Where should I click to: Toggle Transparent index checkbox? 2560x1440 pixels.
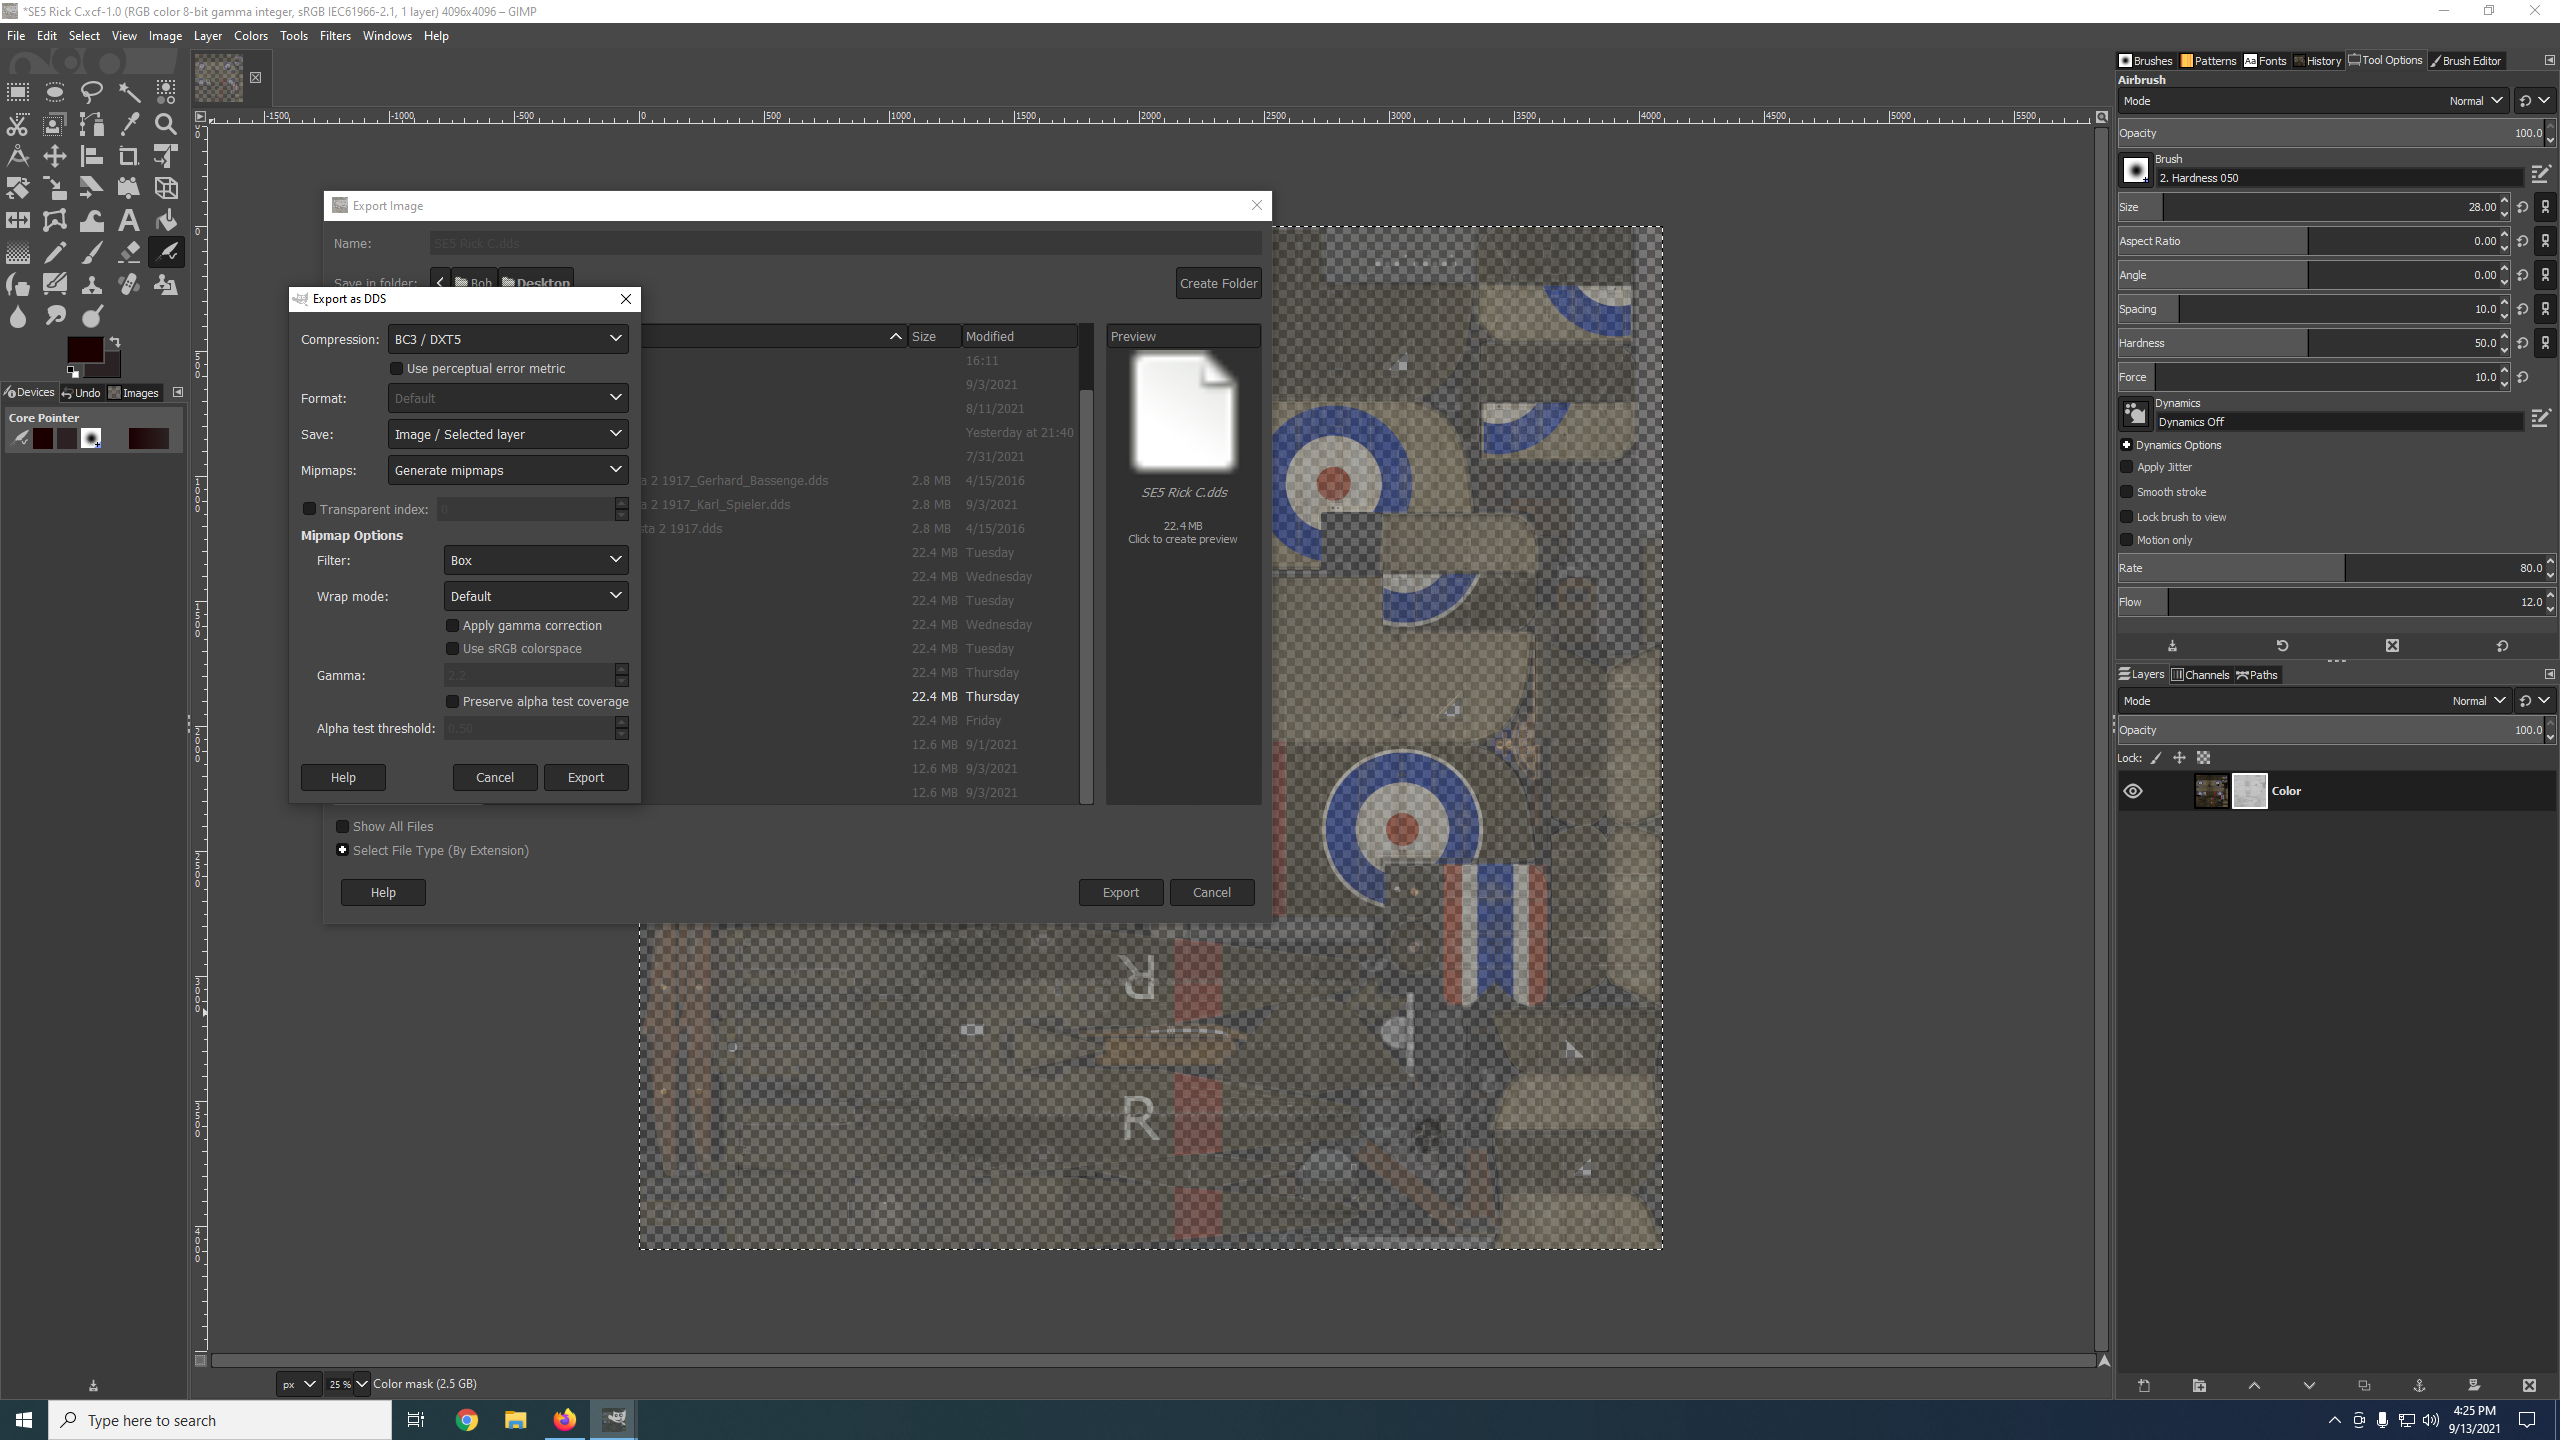310,509
